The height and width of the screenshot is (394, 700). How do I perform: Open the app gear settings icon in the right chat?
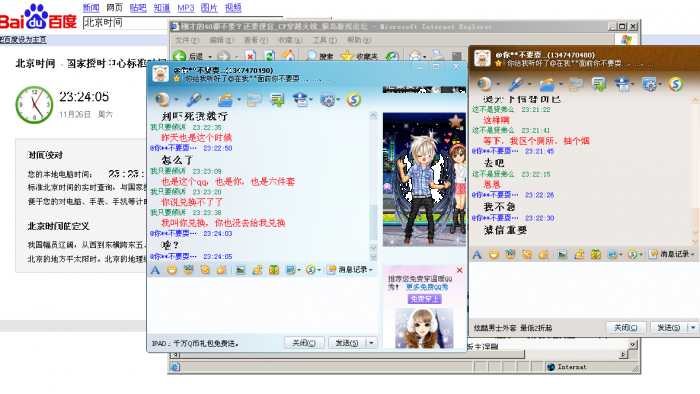pyautogui.click(x=649, y=84)
